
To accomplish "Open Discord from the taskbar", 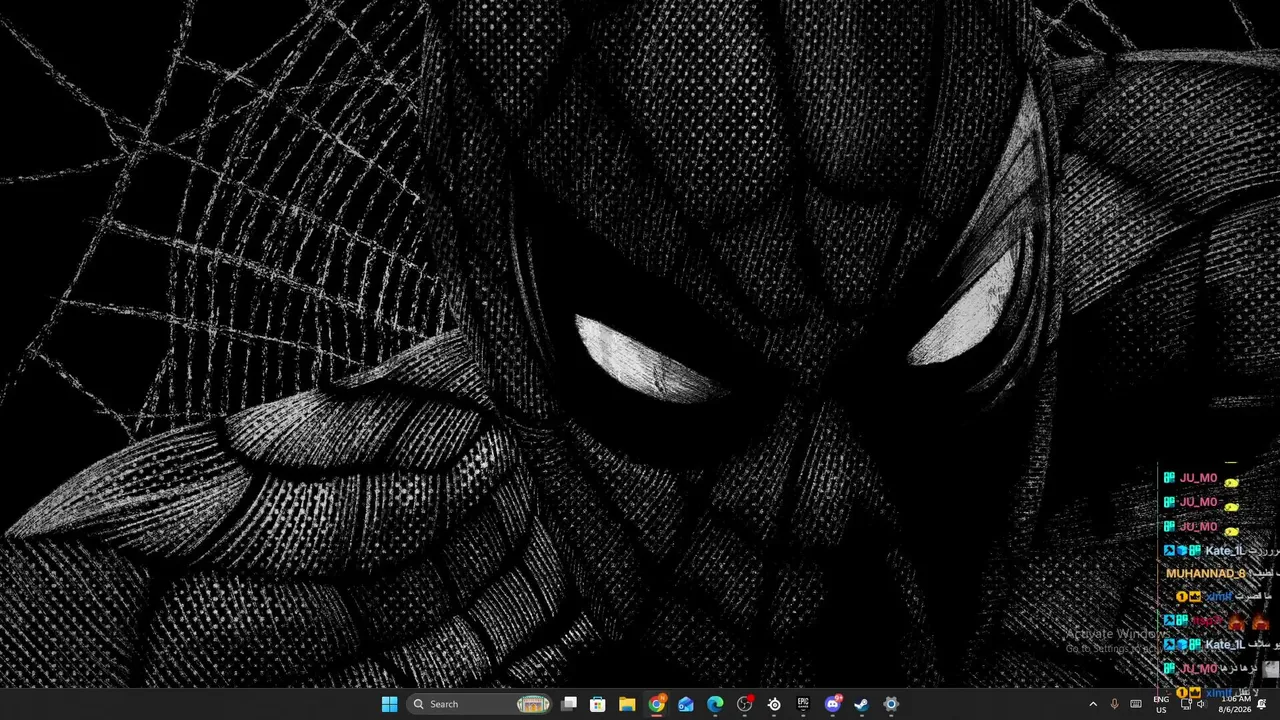I will pos(833,704).
